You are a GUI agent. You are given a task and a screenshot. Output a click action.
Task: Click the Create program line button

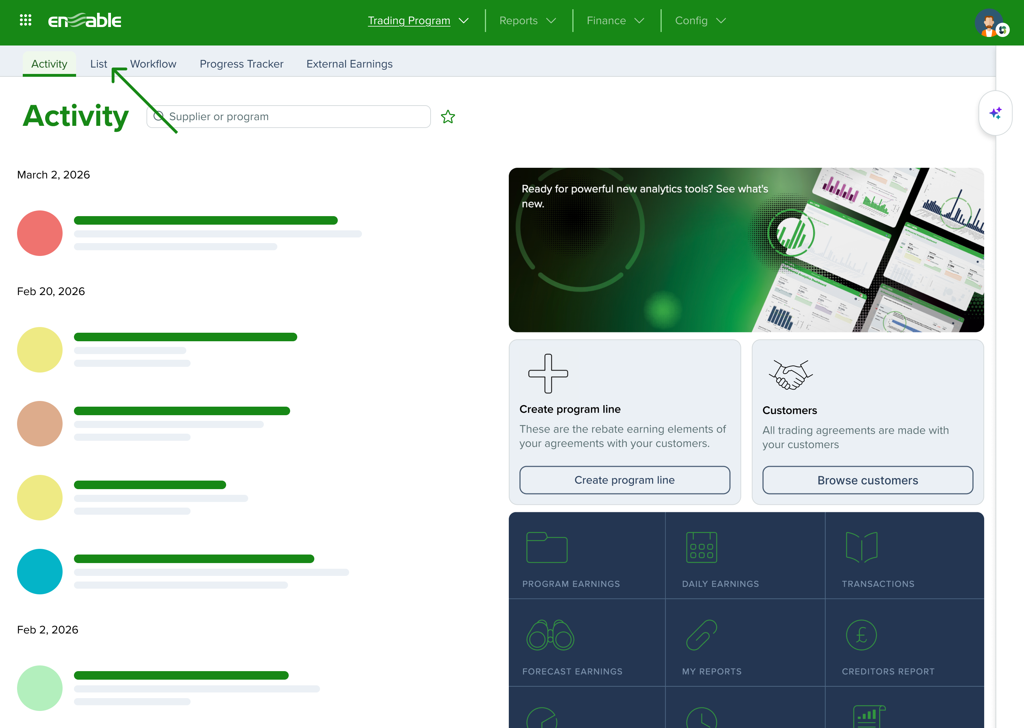pos(624,480)
